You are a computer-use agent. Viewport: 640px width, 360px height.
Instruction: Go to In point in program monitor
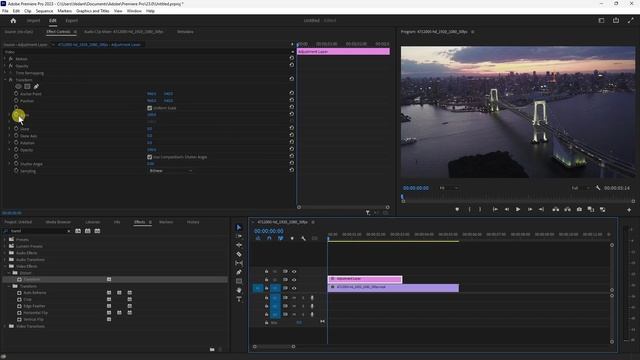[495, 209]
